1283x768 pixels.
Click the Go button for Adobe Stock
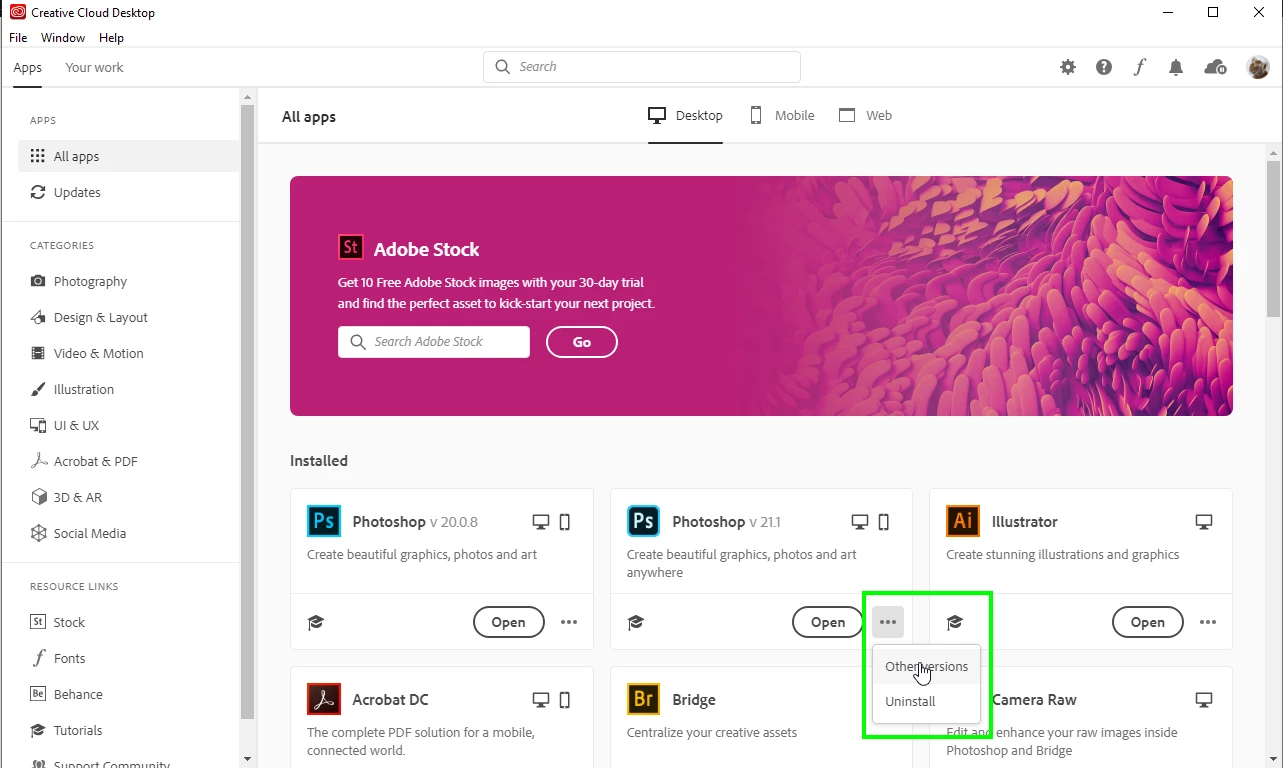click(x=581, y=342)
